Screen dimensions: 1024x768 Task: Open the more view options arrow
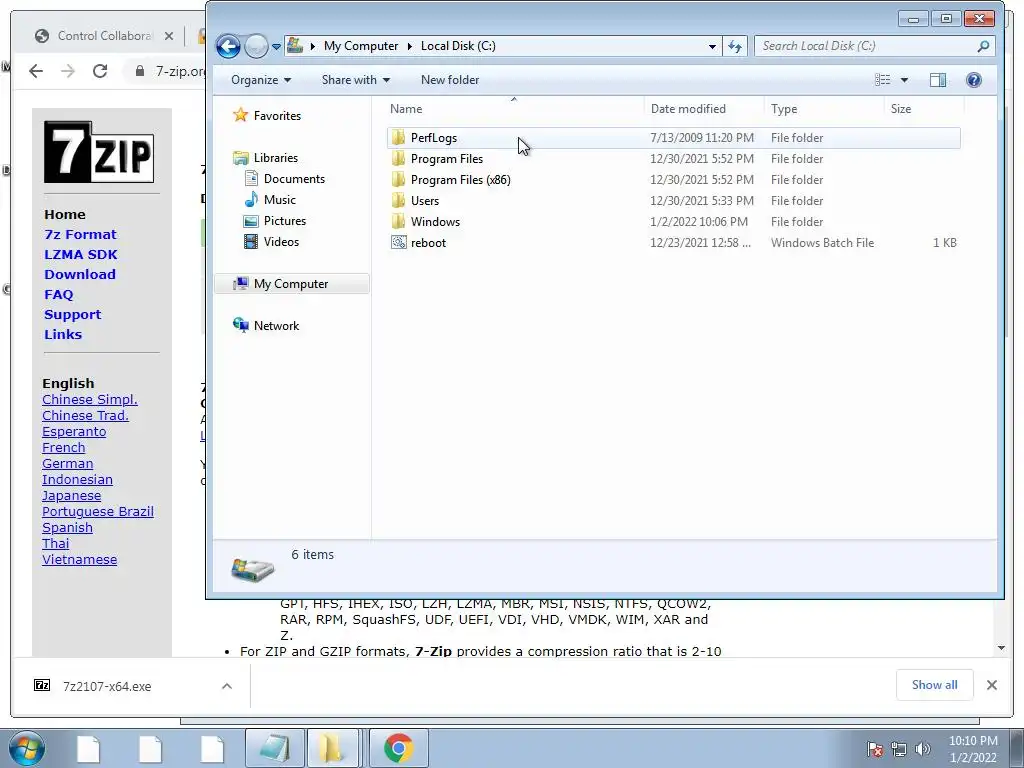904,80
